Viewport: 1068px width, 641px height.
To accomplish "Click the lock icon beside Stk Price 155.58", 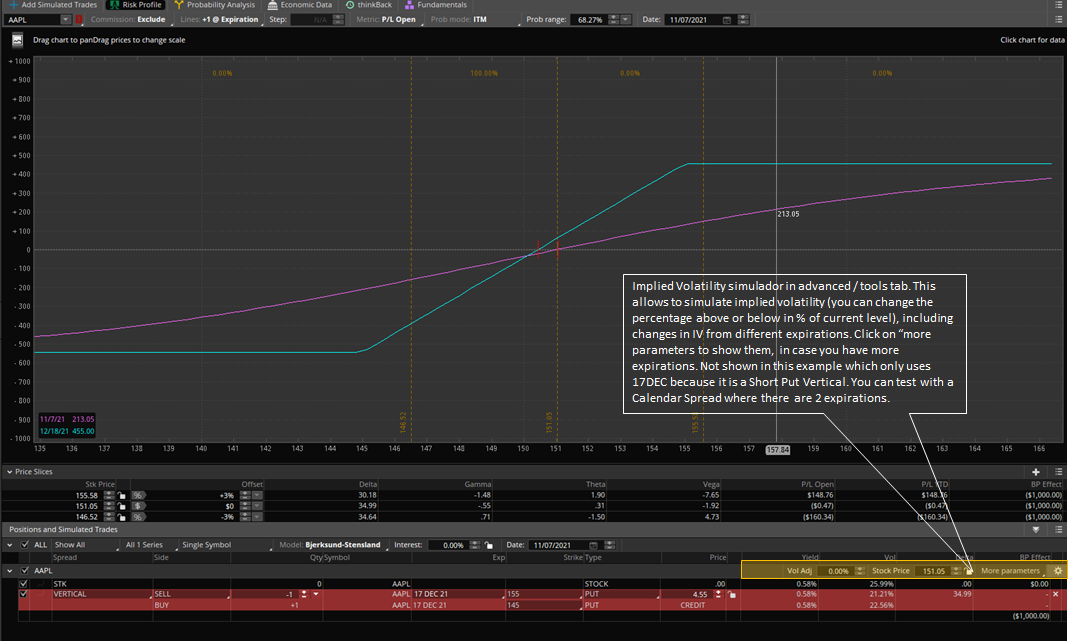I will (120, 494).
